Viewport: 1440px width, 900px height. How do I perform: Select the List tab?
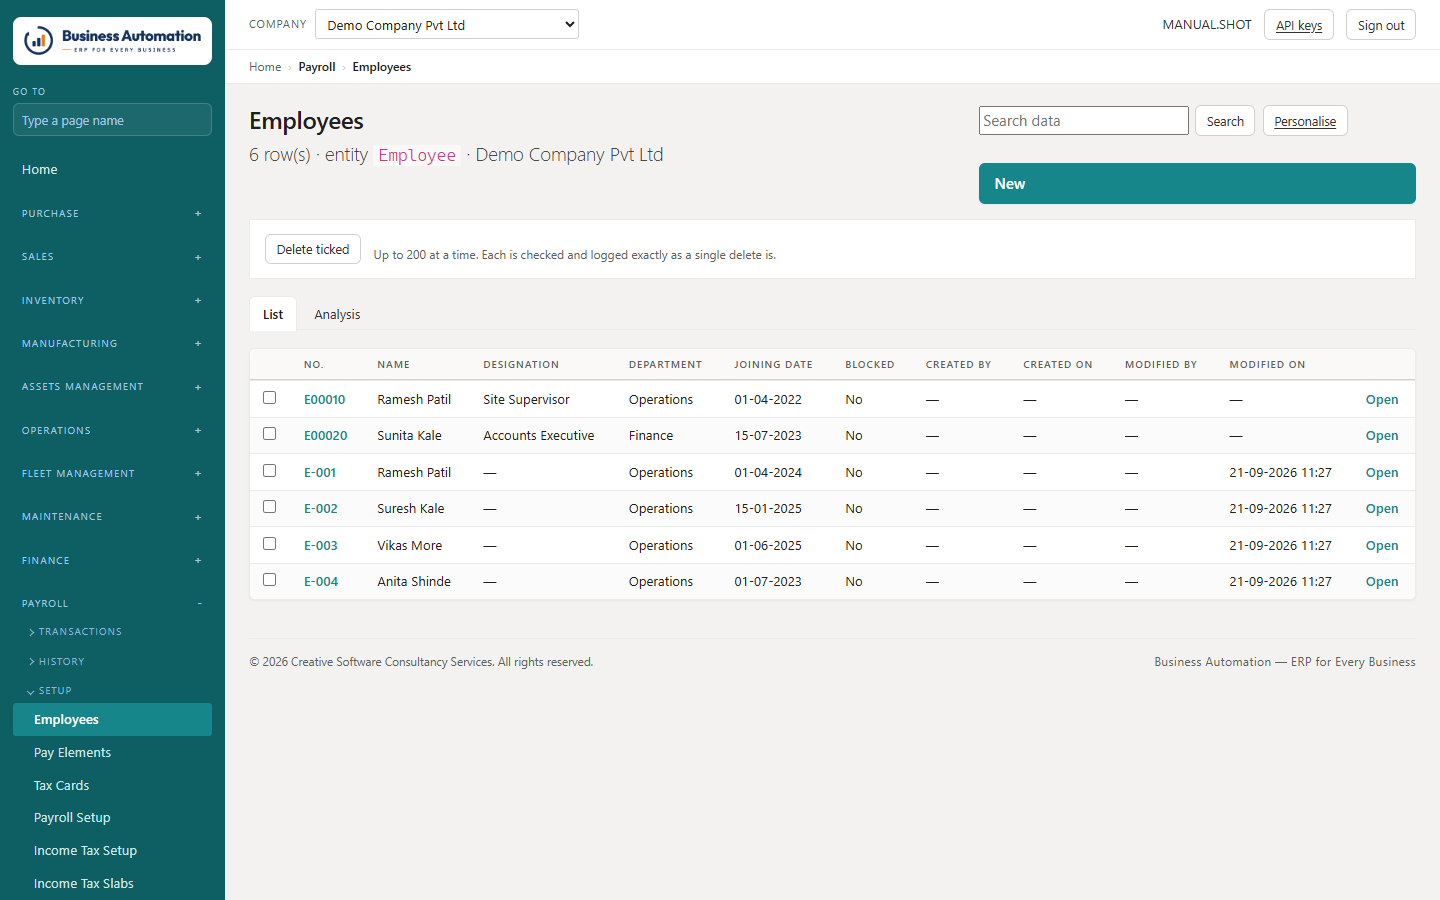pyautogui.click(x=273, y=314)
